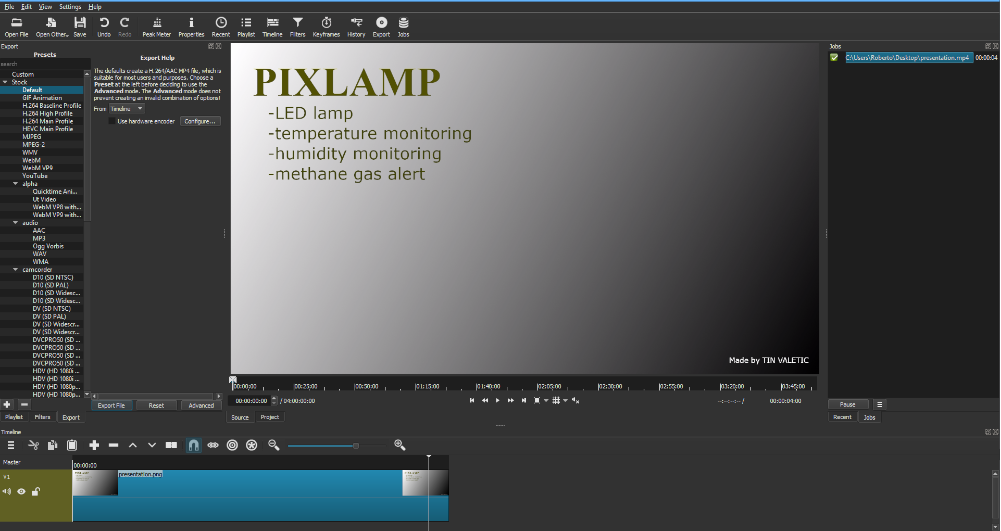Append clip with the plus icon in timeline
Image resolution: width=1001 pixels, height=531 pixels.
(x=94, y=445)
